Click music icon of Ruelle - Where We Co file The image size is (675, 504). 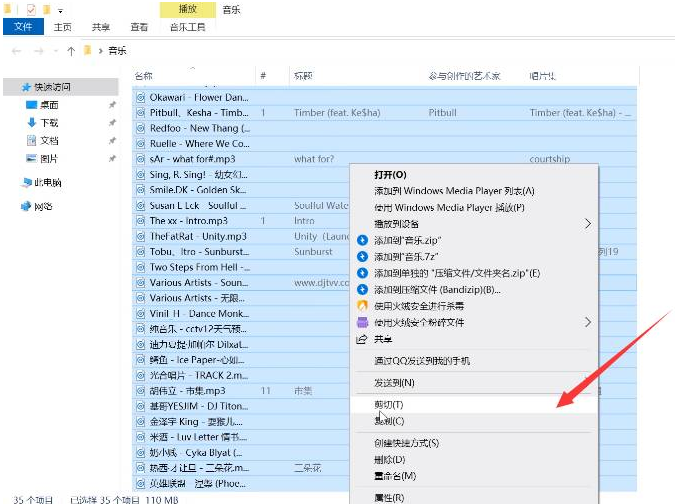click(x=140, y=144)
